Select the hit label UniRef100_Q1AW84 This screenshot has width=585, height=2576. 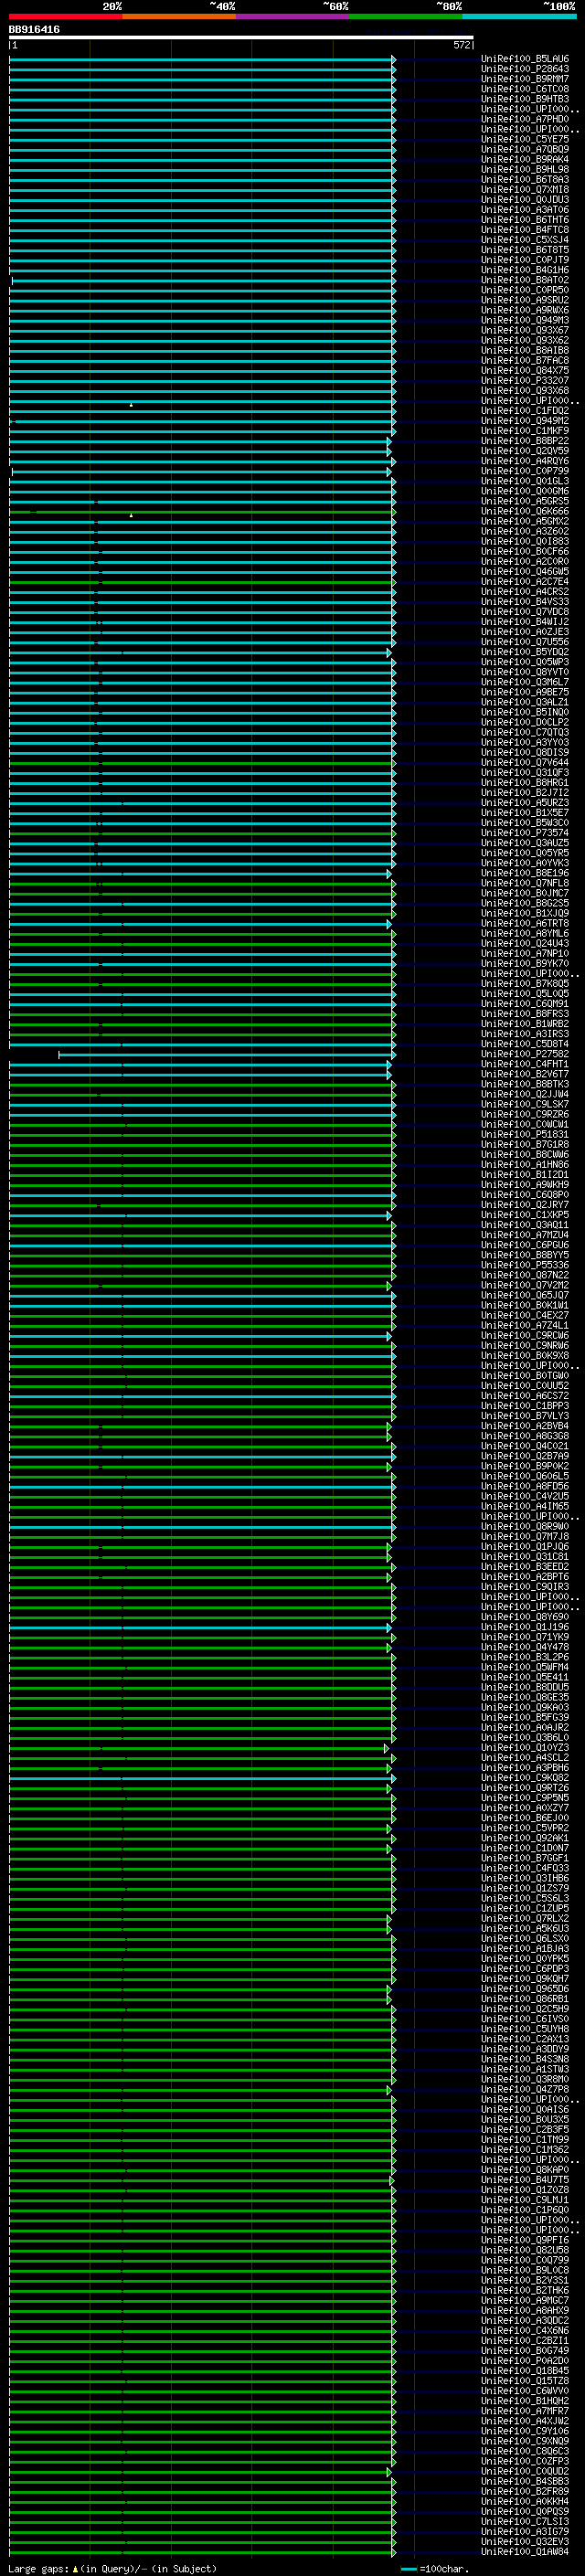point(525,2552)
